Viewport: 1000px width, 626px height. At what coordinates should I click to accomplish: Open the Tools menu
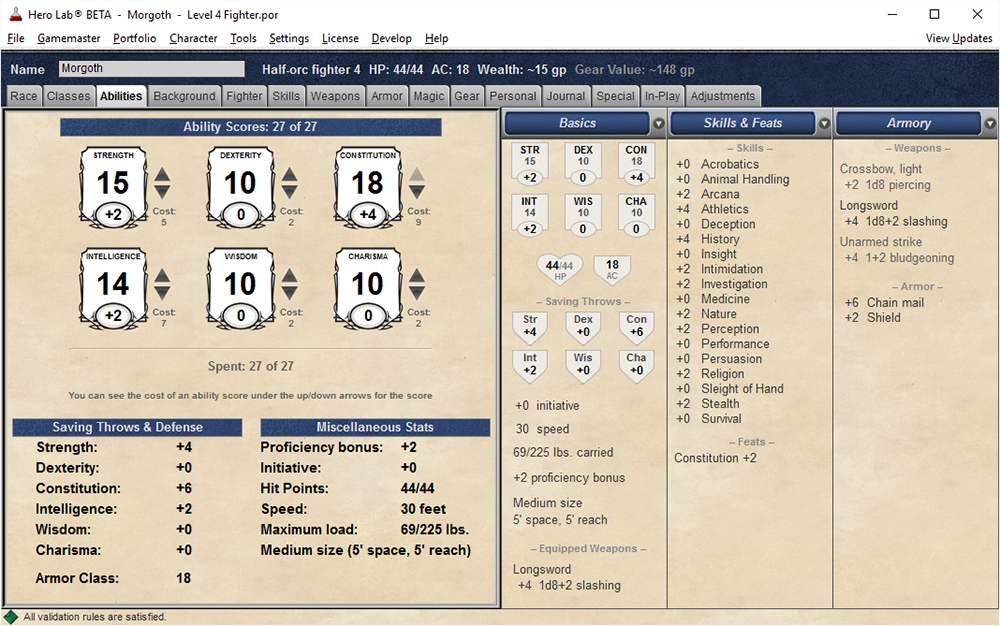(x=243, y=38)
